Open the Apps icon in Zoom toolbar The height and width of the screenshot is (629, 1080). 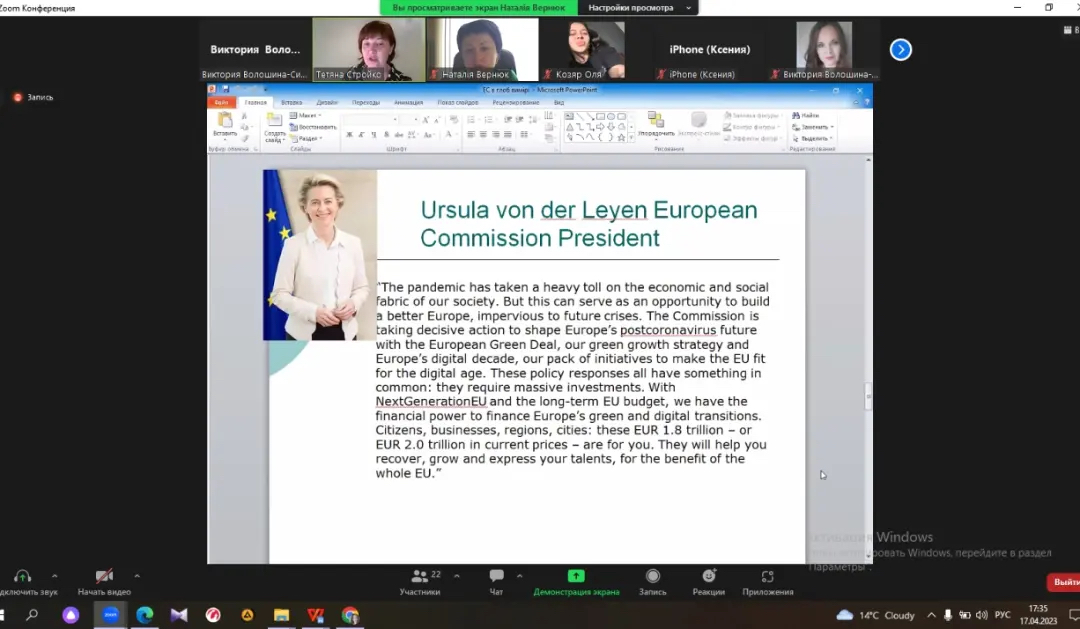768,576
